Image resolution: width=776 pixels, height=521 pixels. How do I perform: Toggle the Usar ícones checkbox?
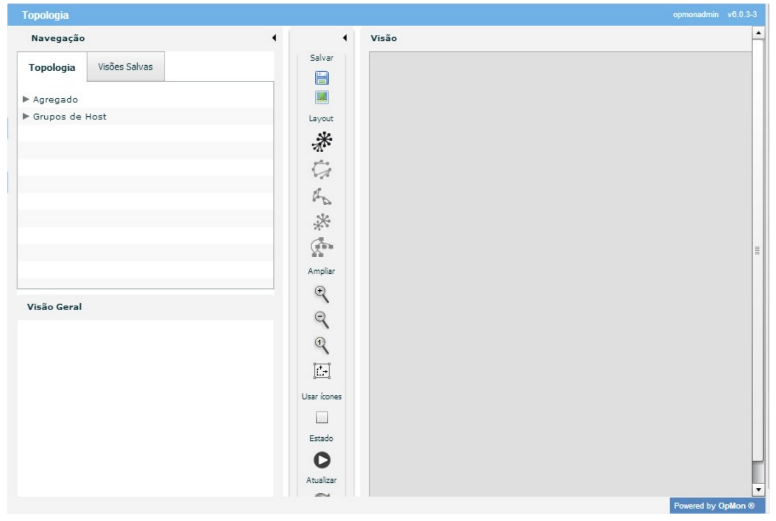[x=322, y=417]
